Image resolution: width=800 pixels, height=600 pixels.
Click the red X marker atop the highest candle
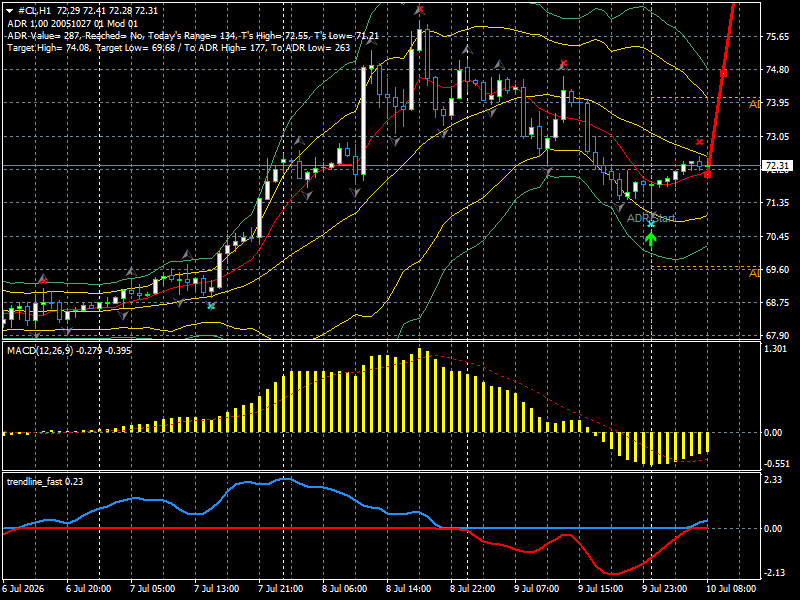click(419, 10)
